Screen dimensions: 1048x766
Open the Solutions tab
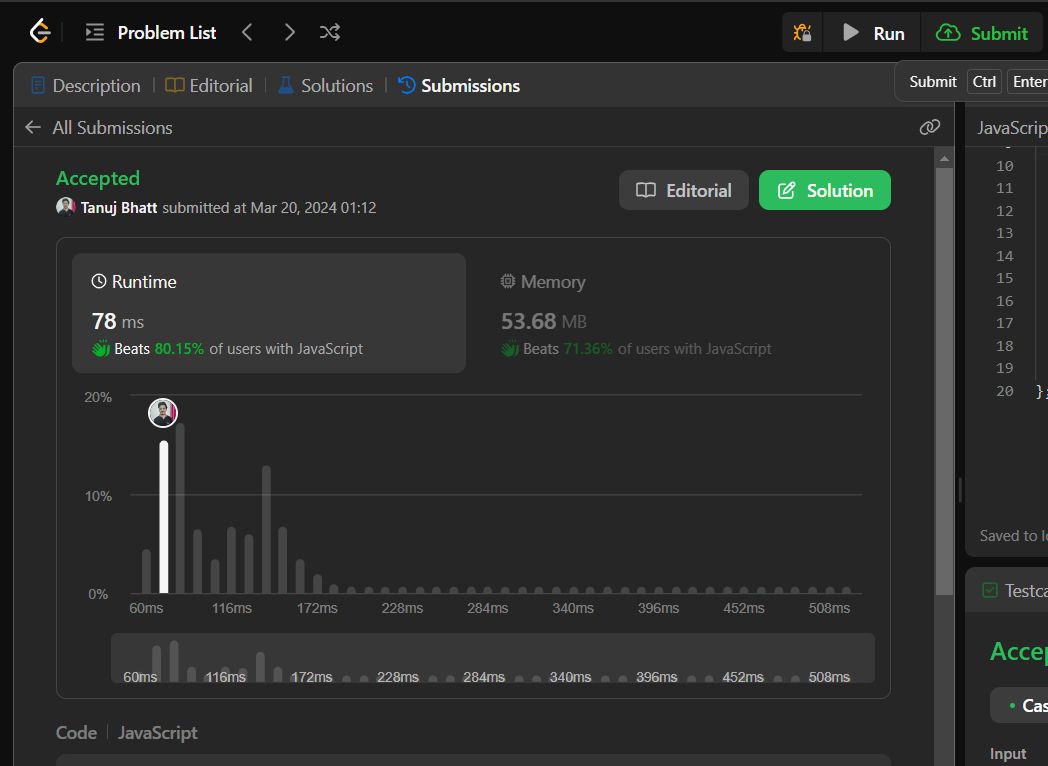point(325,86)
